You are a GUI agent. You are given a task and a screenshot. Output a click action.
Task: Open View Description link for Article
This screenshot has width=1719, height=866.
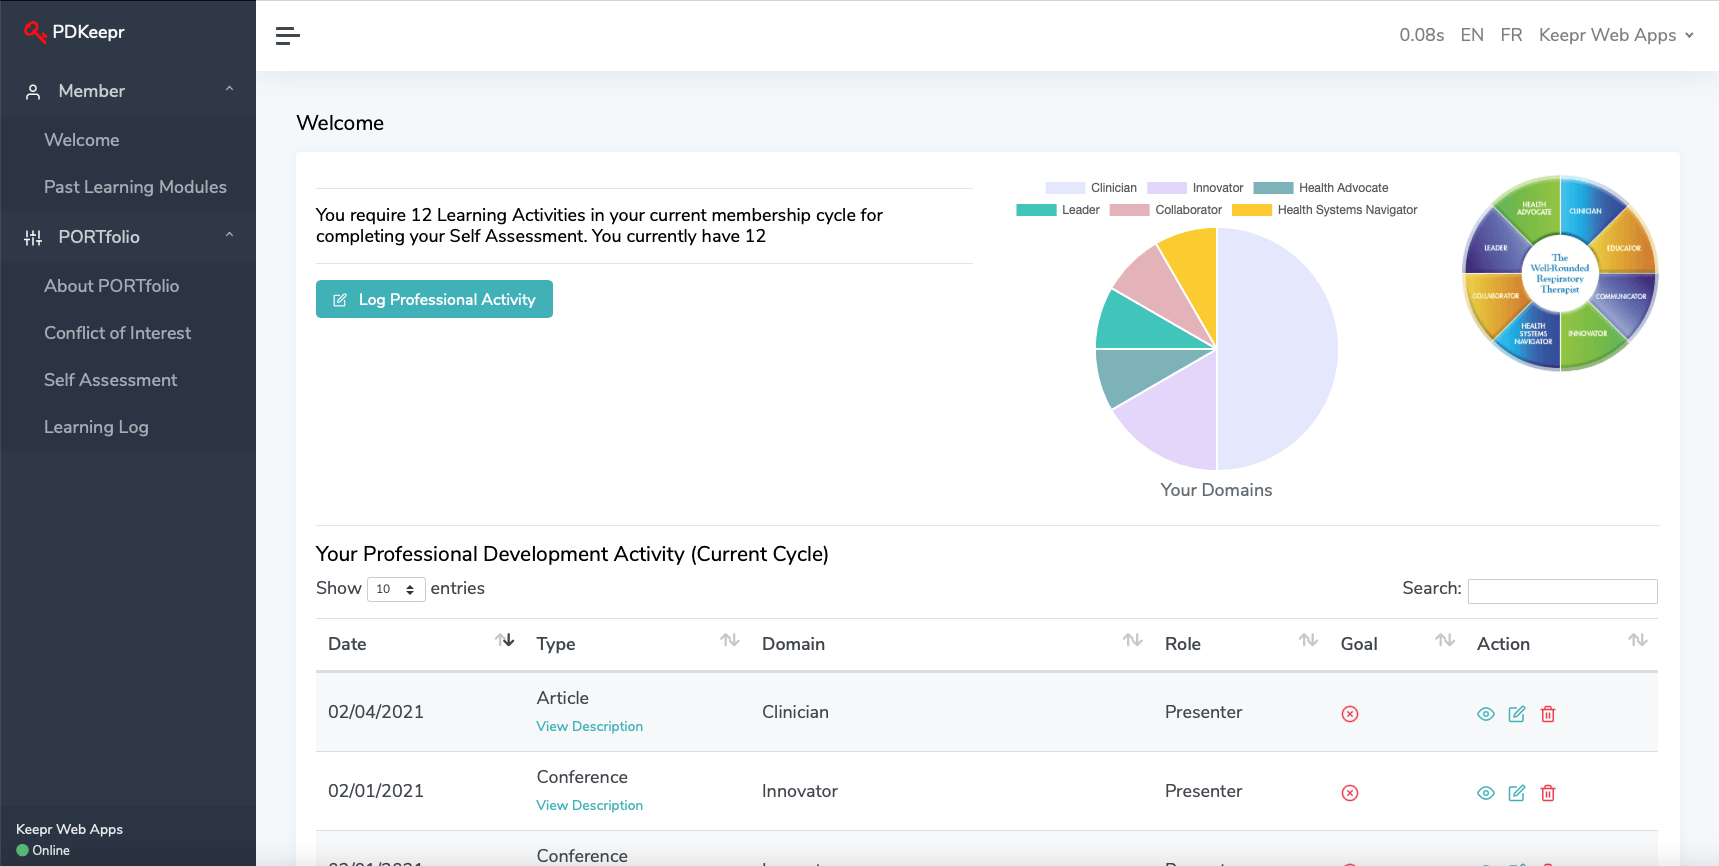click(589, 727)
